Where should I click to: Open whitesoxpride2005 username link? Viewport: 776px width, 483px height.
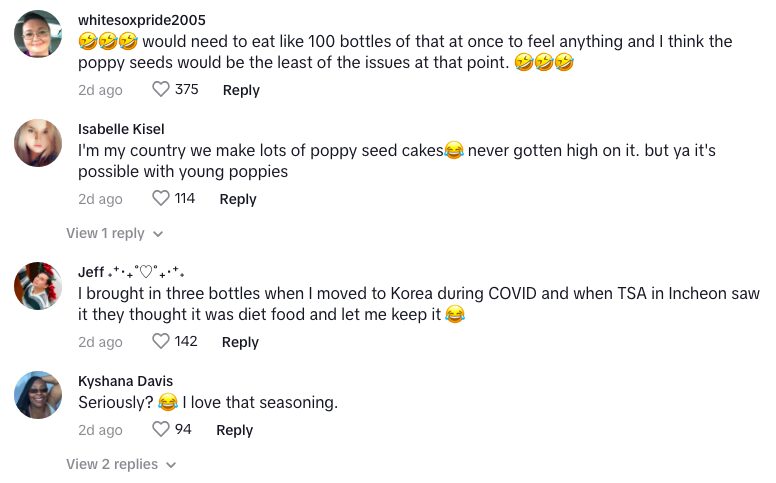[142, 20]
